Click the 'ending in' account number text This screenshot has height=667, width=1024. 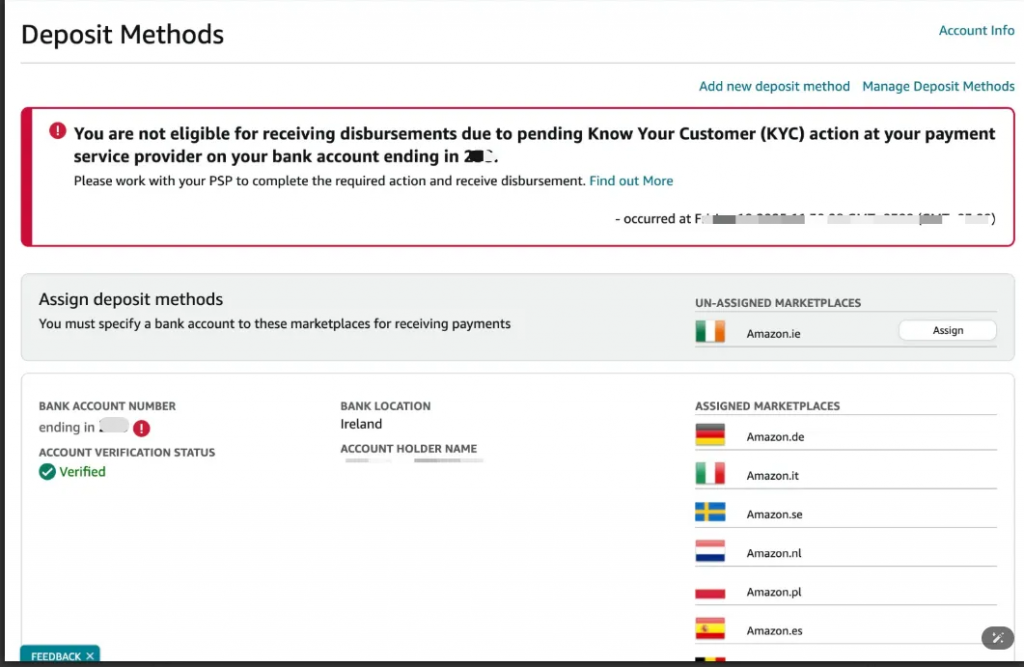pos(84,427)
